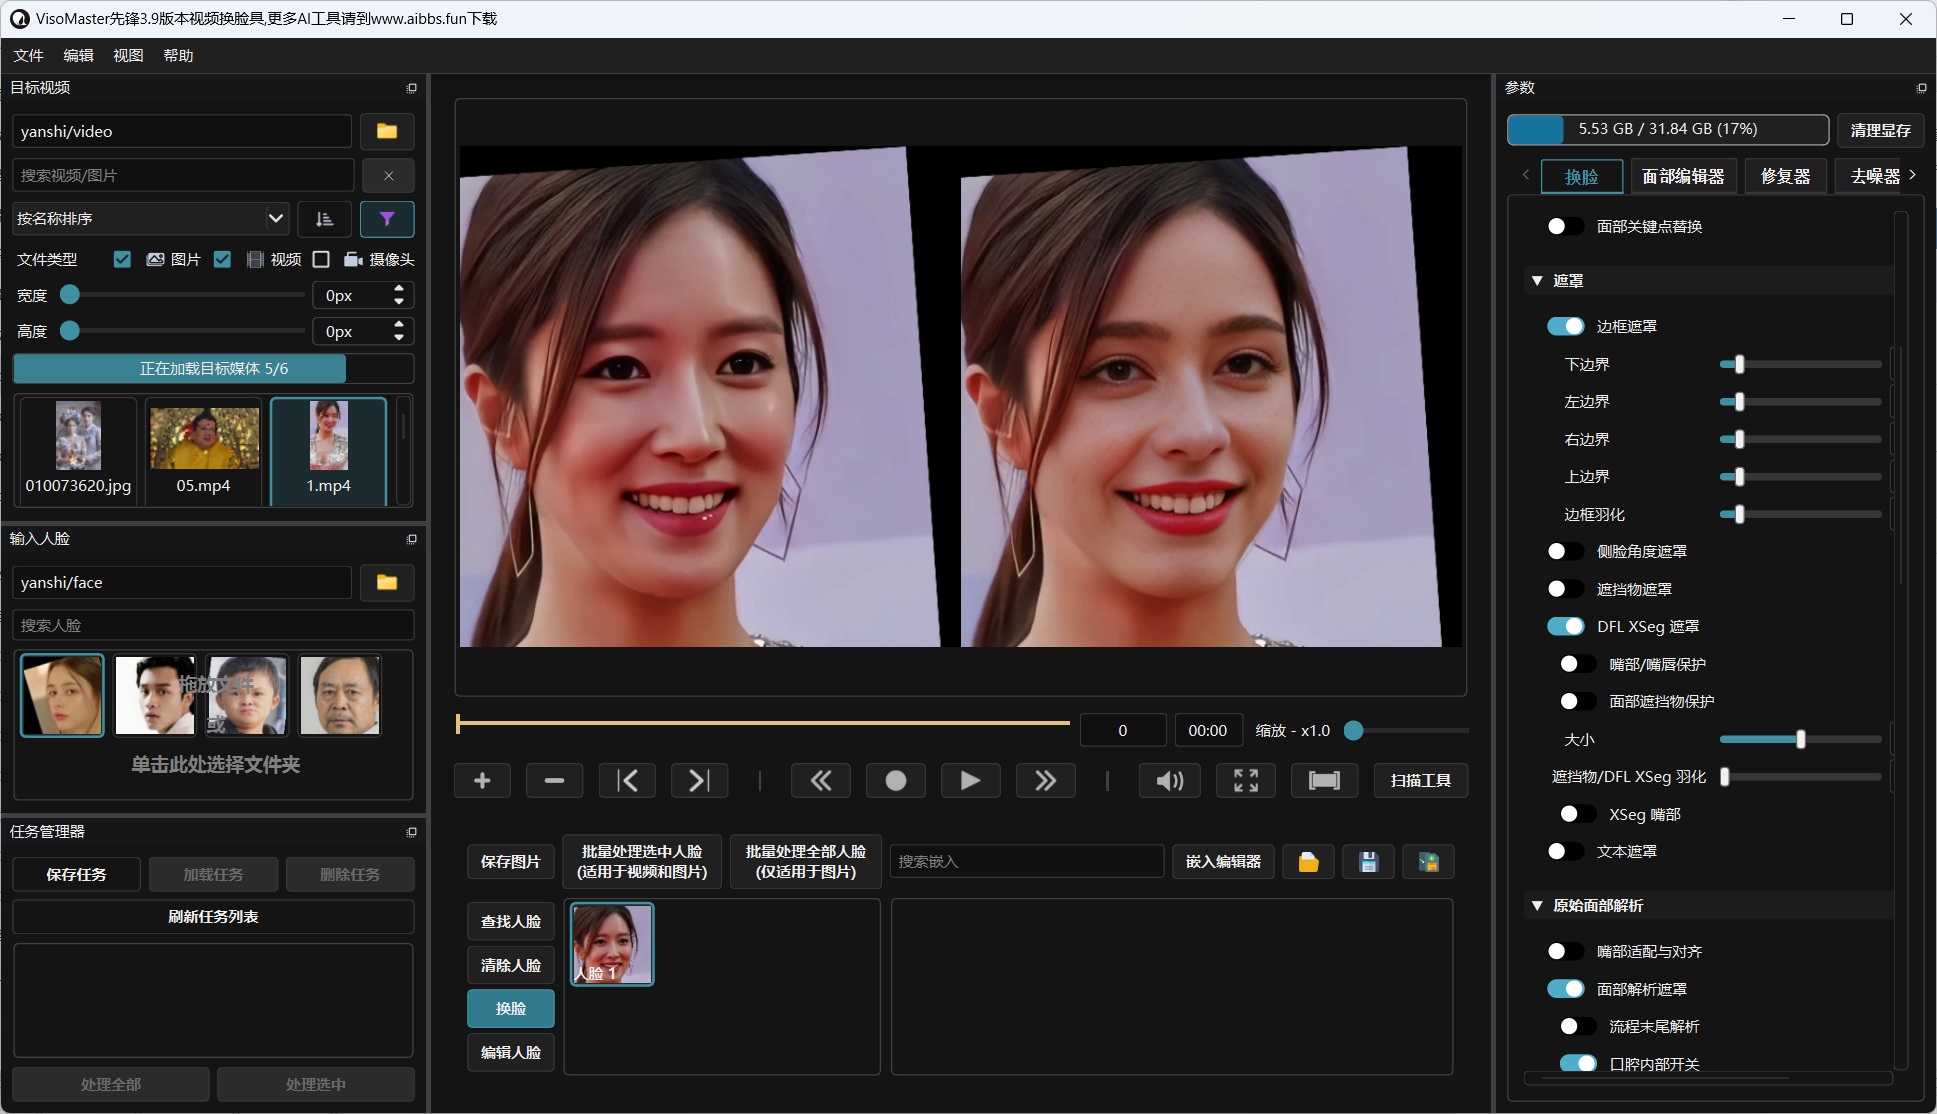The height and width of the screenshot is (1114, 1937).
Task: Open the 按名称排序 sort dropdown
Action: pyautogui.click(x=151, y=219)
